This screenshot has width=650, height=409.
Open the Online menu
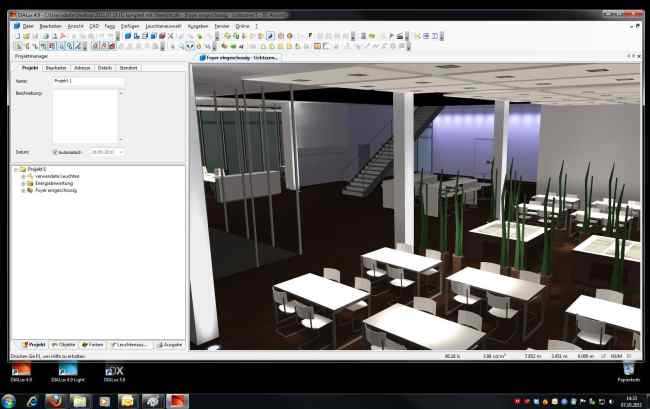click(x=243, y=26)
